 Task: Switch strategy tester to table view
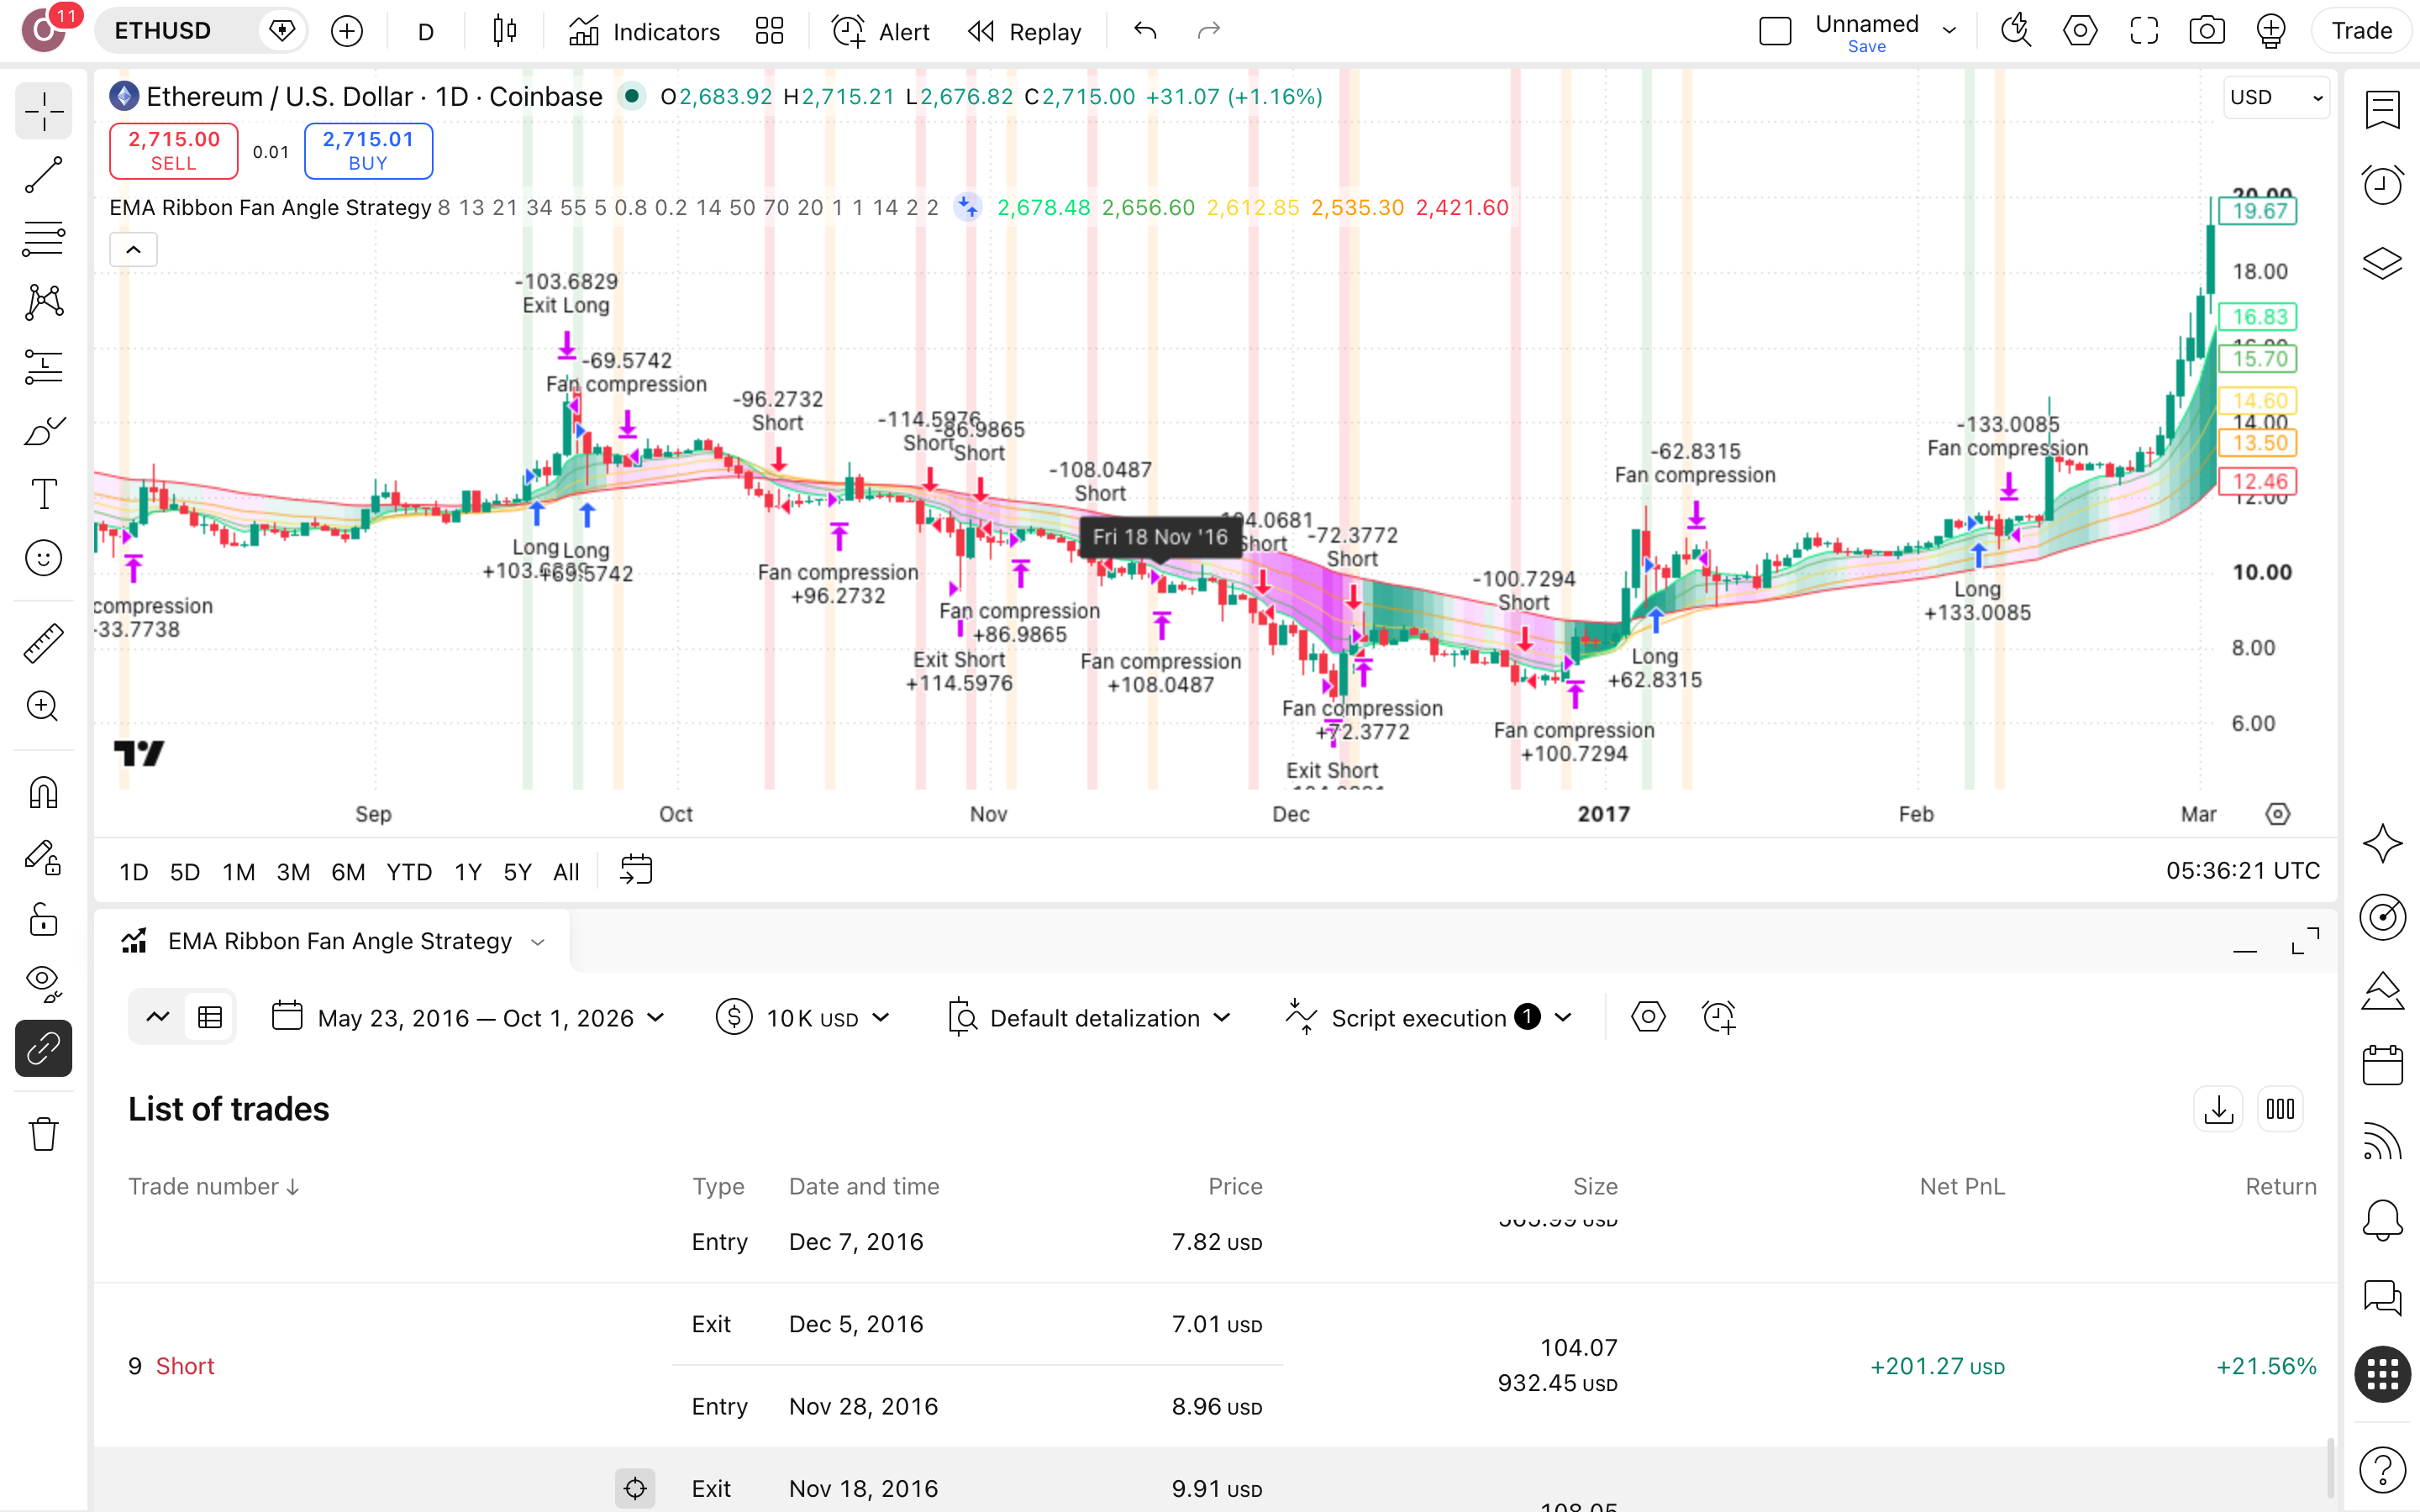(x=210, y=1018)
